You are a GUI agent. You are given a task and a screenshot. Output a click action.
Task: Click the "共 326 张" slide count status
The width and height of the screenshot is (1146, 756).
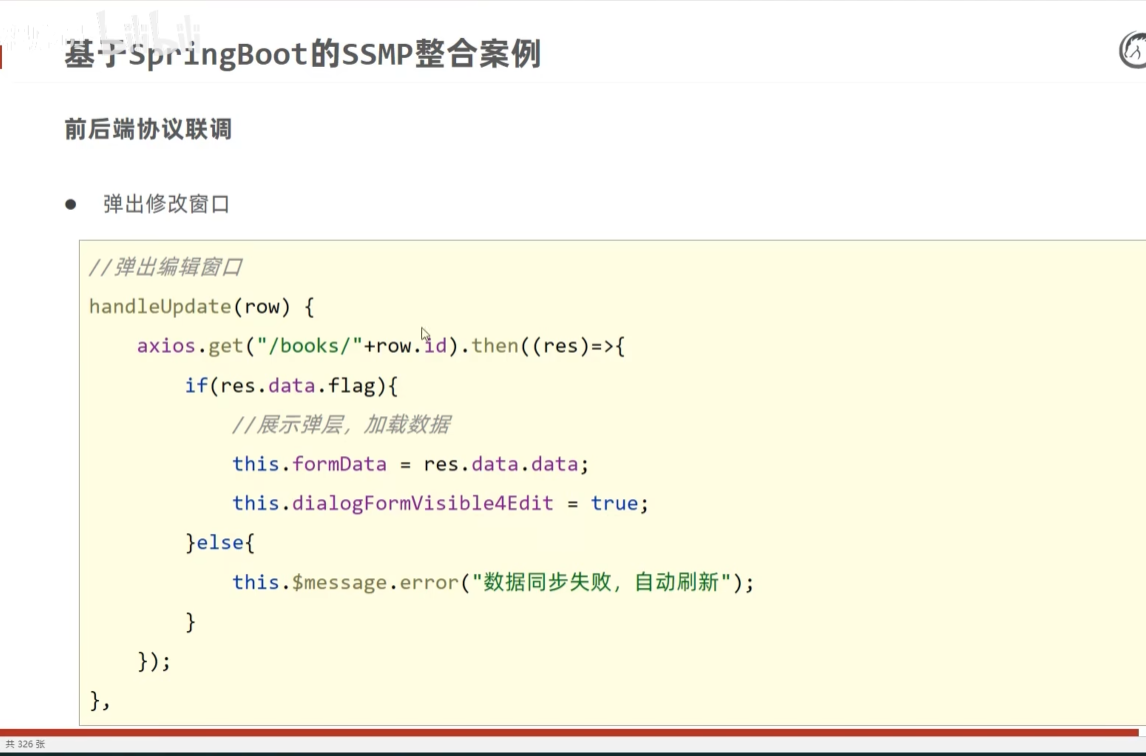pos(26,744)
